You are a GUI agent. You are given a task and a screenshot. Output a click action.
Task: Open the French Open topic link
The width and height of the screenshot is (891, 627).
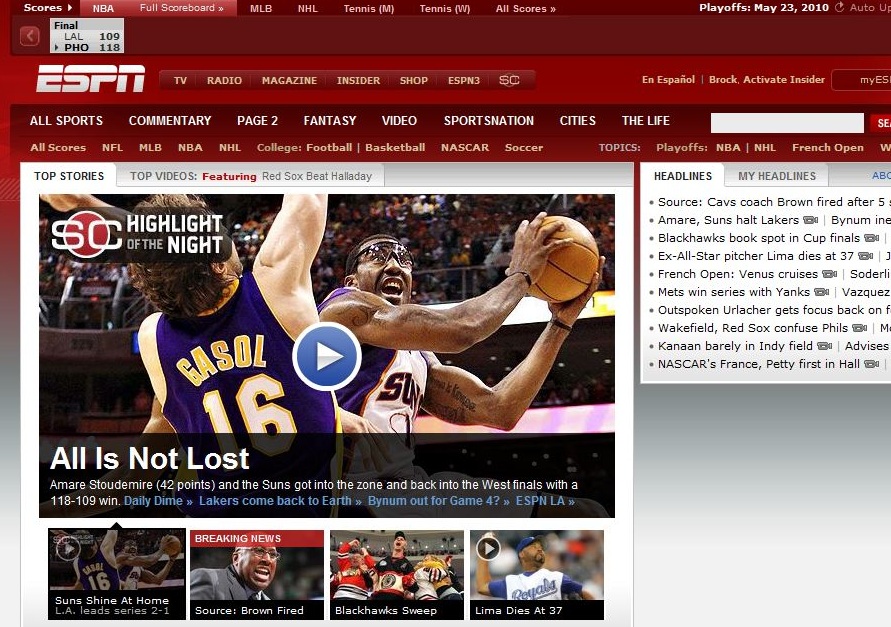828,147
